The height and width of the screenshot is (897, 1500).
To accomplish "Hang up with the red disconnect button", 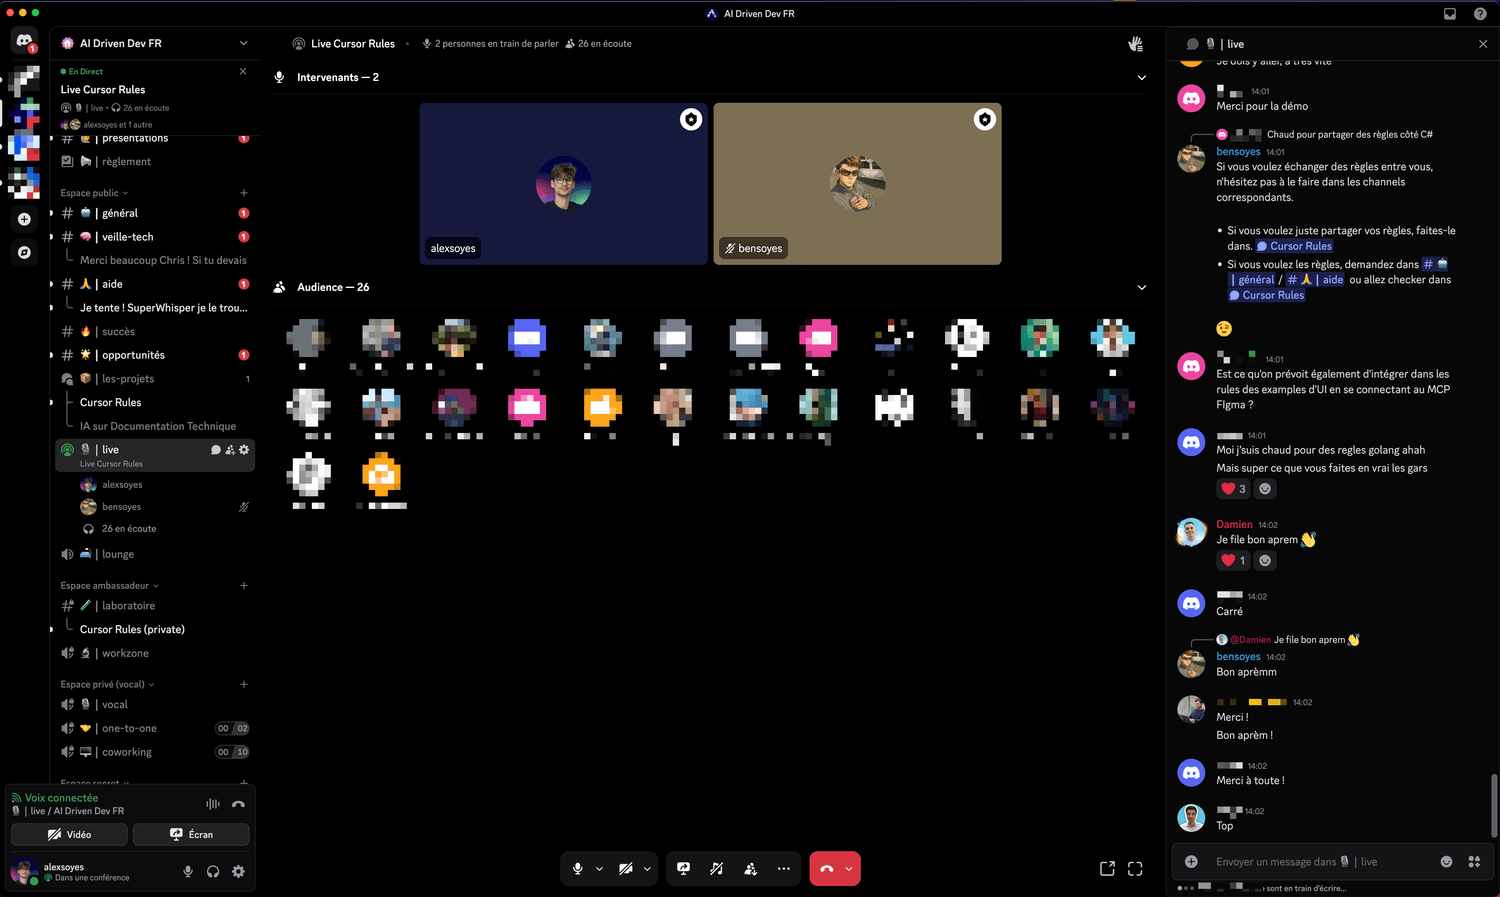I will 826,868.
